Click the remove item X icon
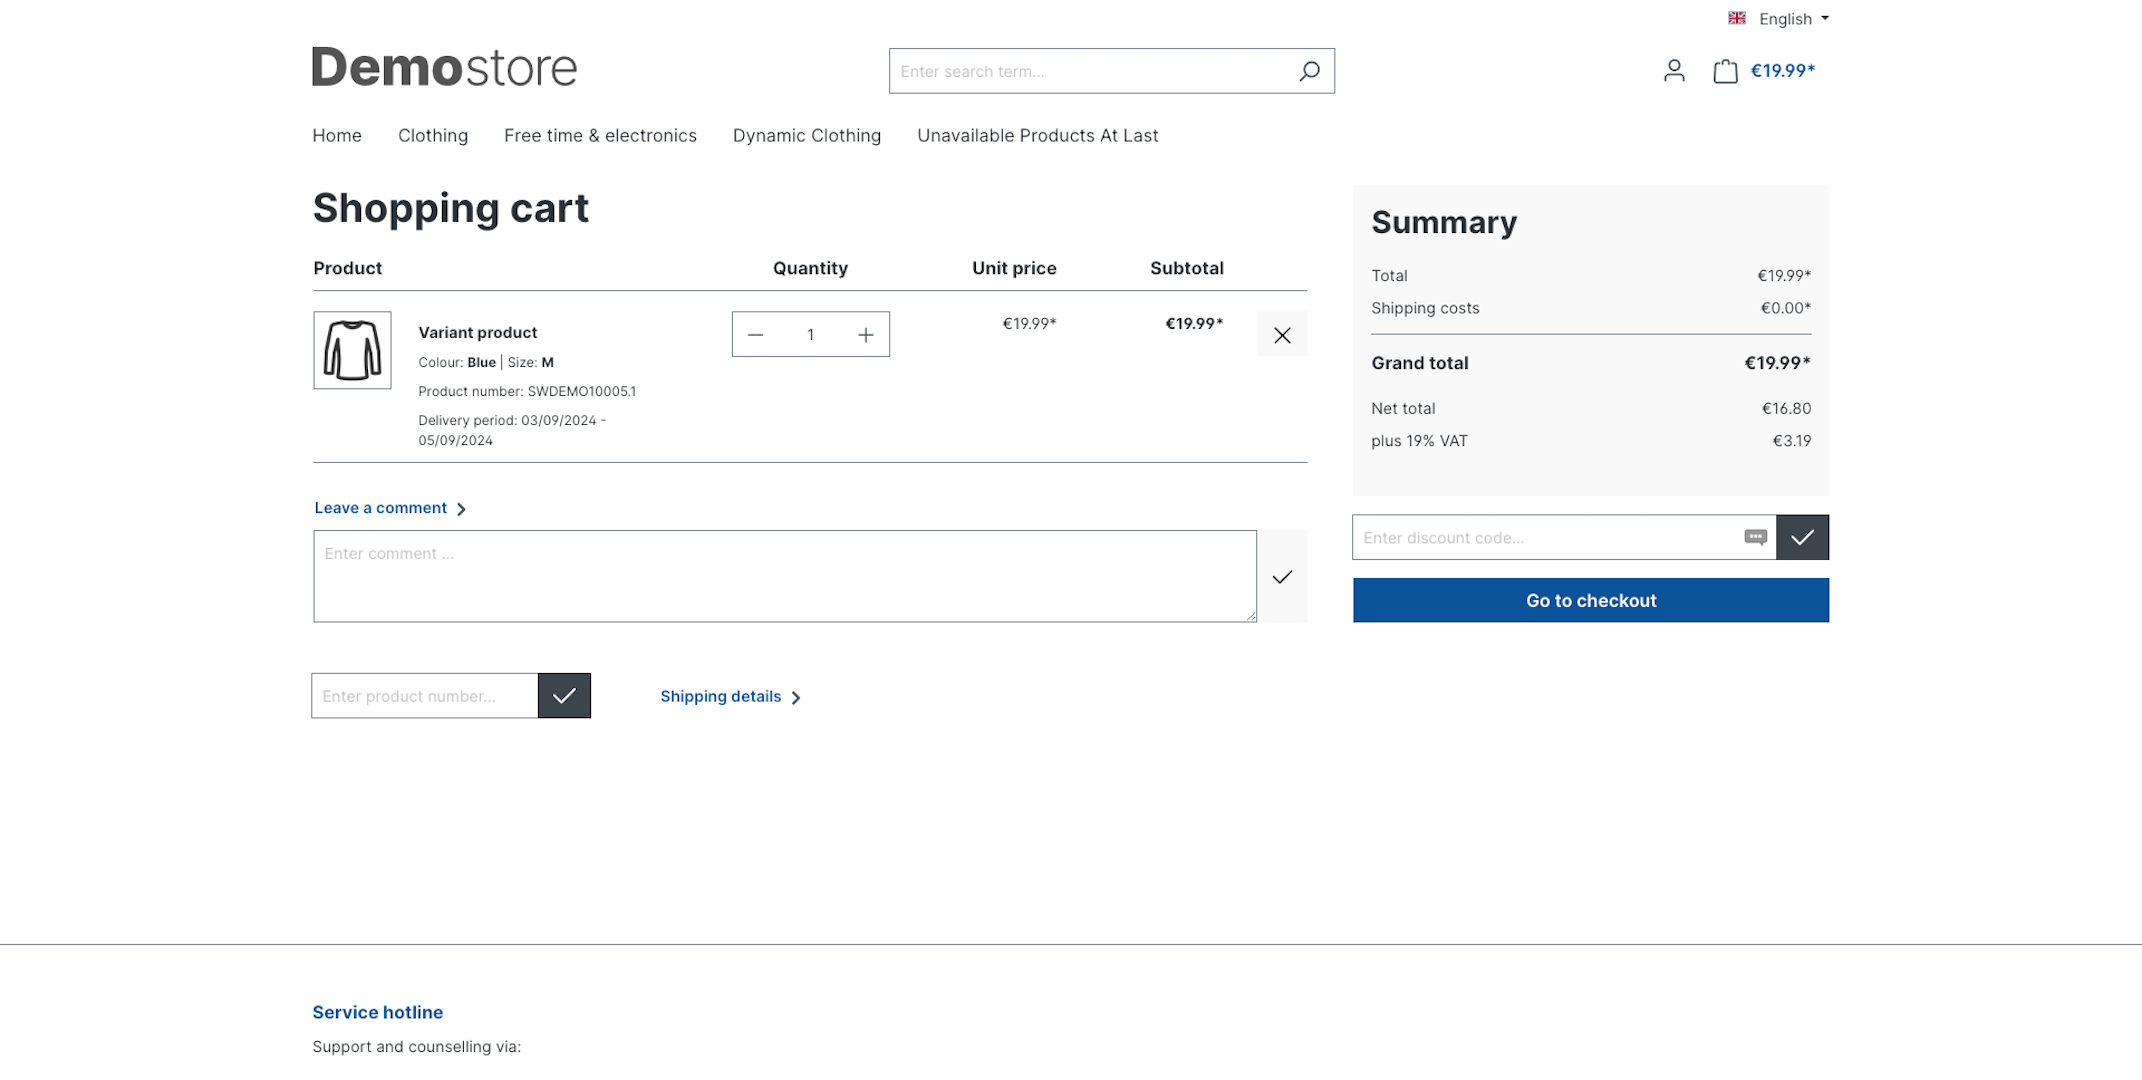This screenshot has width=2142, height=1080. (x=1280, y=335)
